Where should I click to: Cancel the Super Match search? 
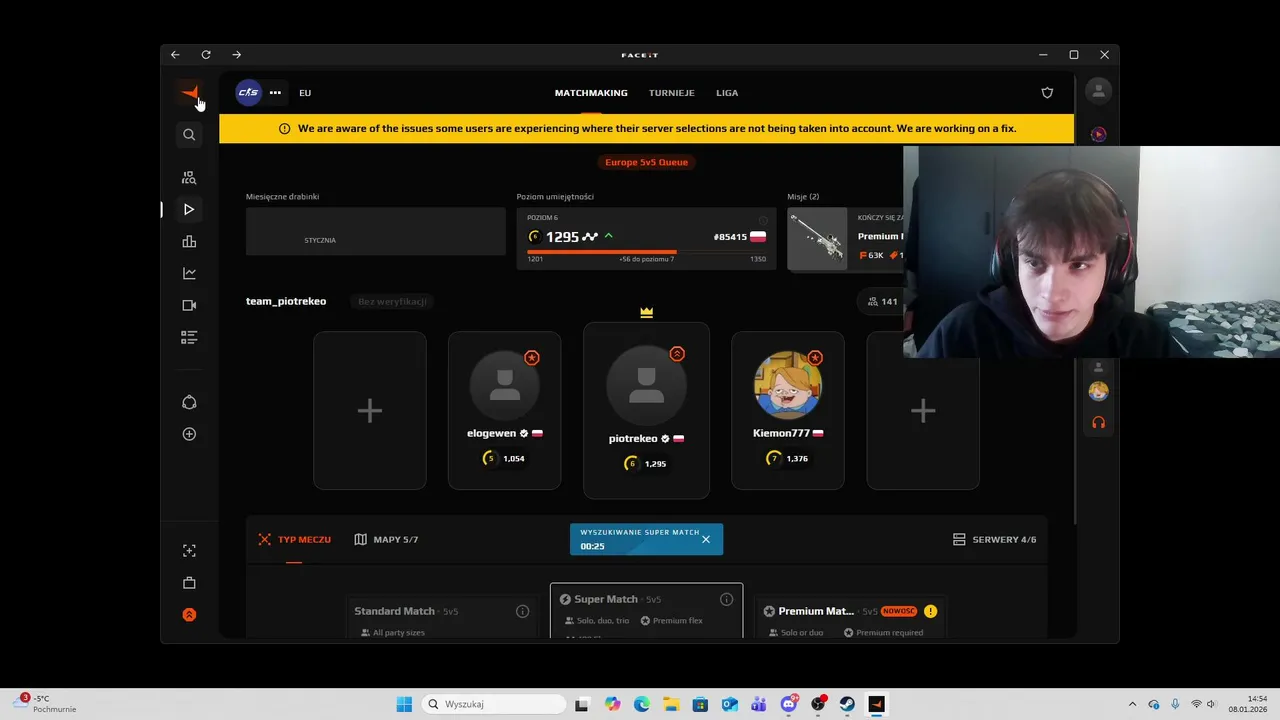pyautogui.click(x=705, y=539)
